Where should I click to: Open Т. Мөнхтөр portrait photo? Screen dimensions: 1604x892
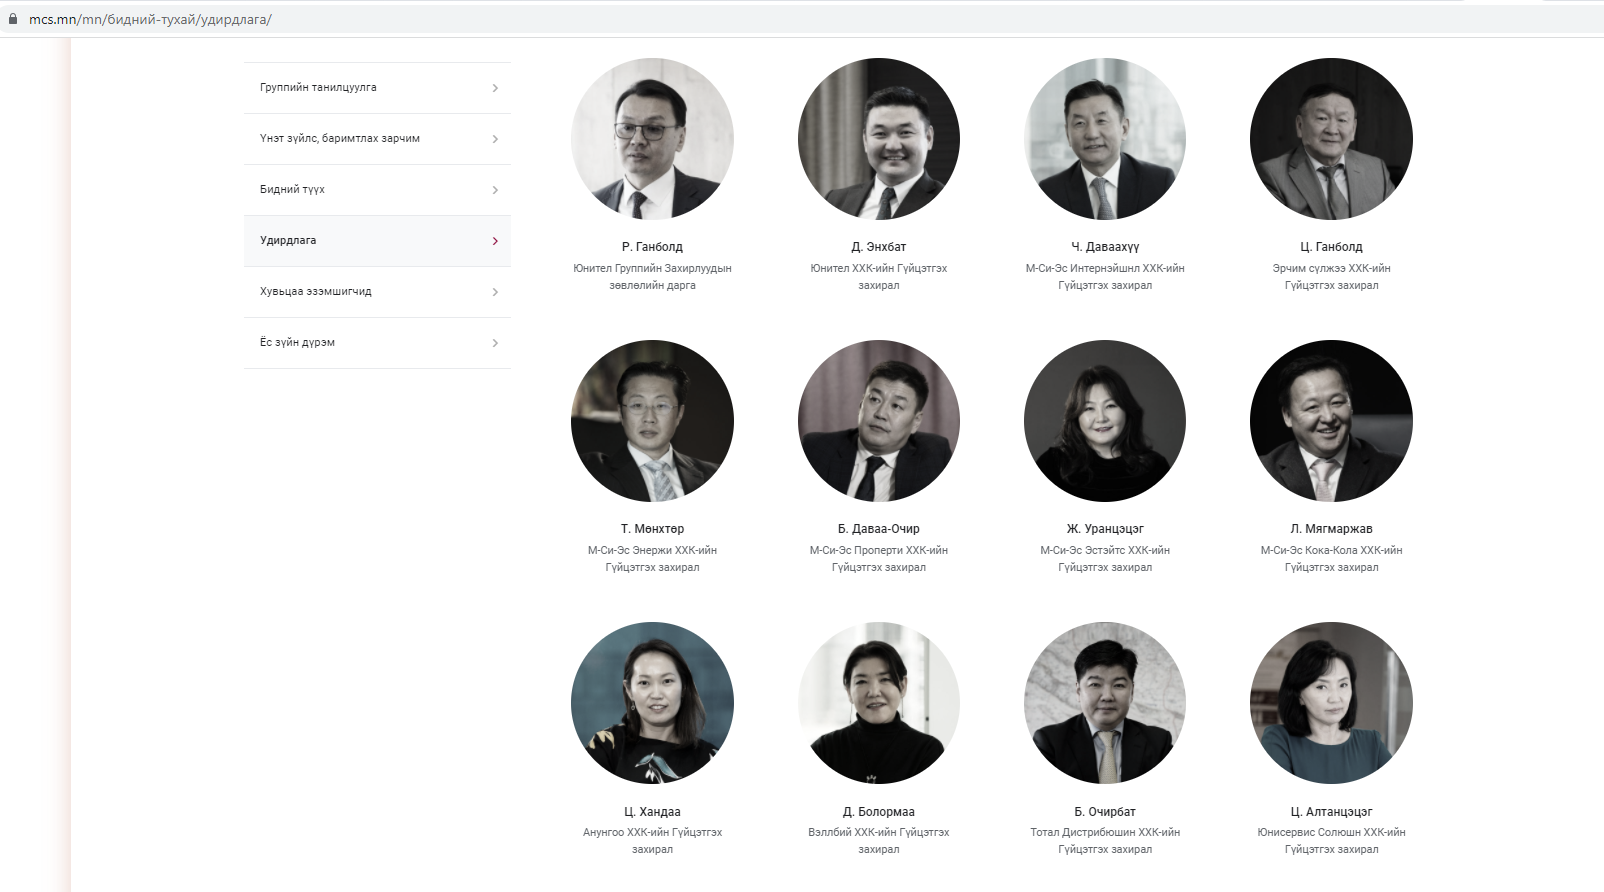click(652, 421)
